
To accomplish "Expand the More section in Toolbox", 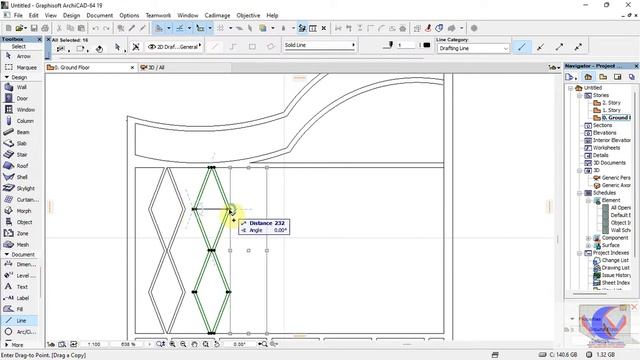I will click(x=7, y=344).
